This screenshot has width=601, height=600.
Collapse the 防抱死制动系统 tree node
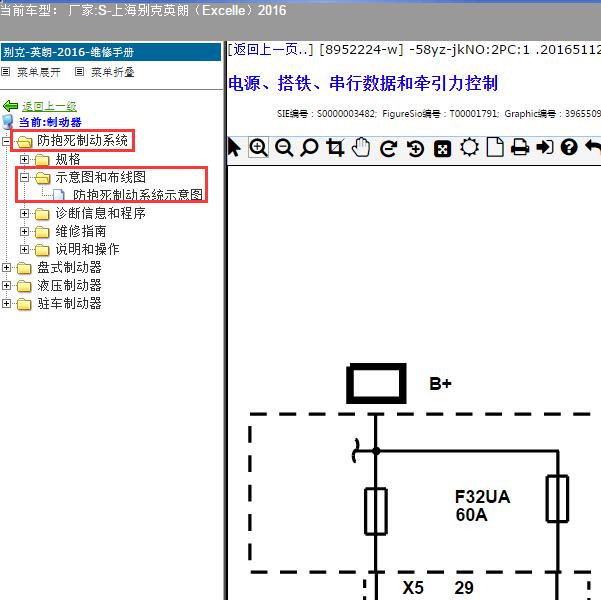point(6,141)
